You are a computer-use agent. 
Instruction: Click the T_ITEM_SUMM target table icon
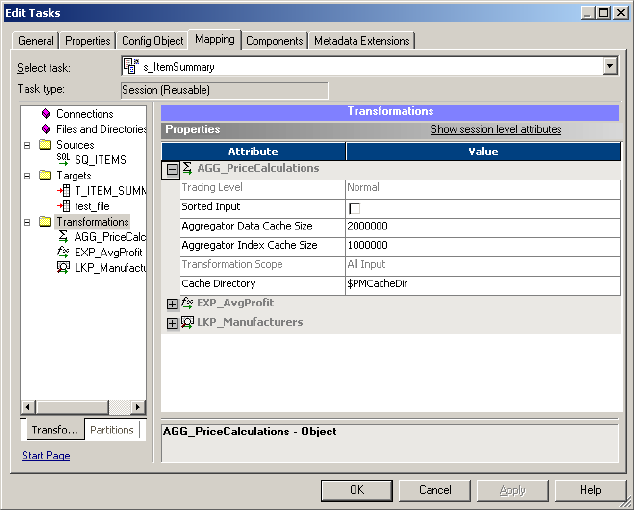click(63, 190)
